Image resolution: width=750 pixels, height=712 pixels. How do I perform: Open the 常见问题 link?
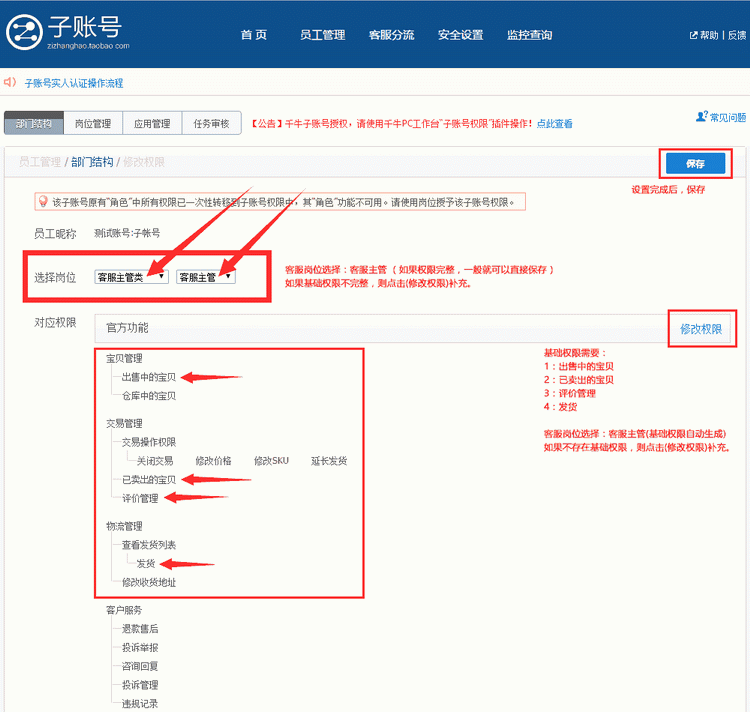(x=728, y=117)
